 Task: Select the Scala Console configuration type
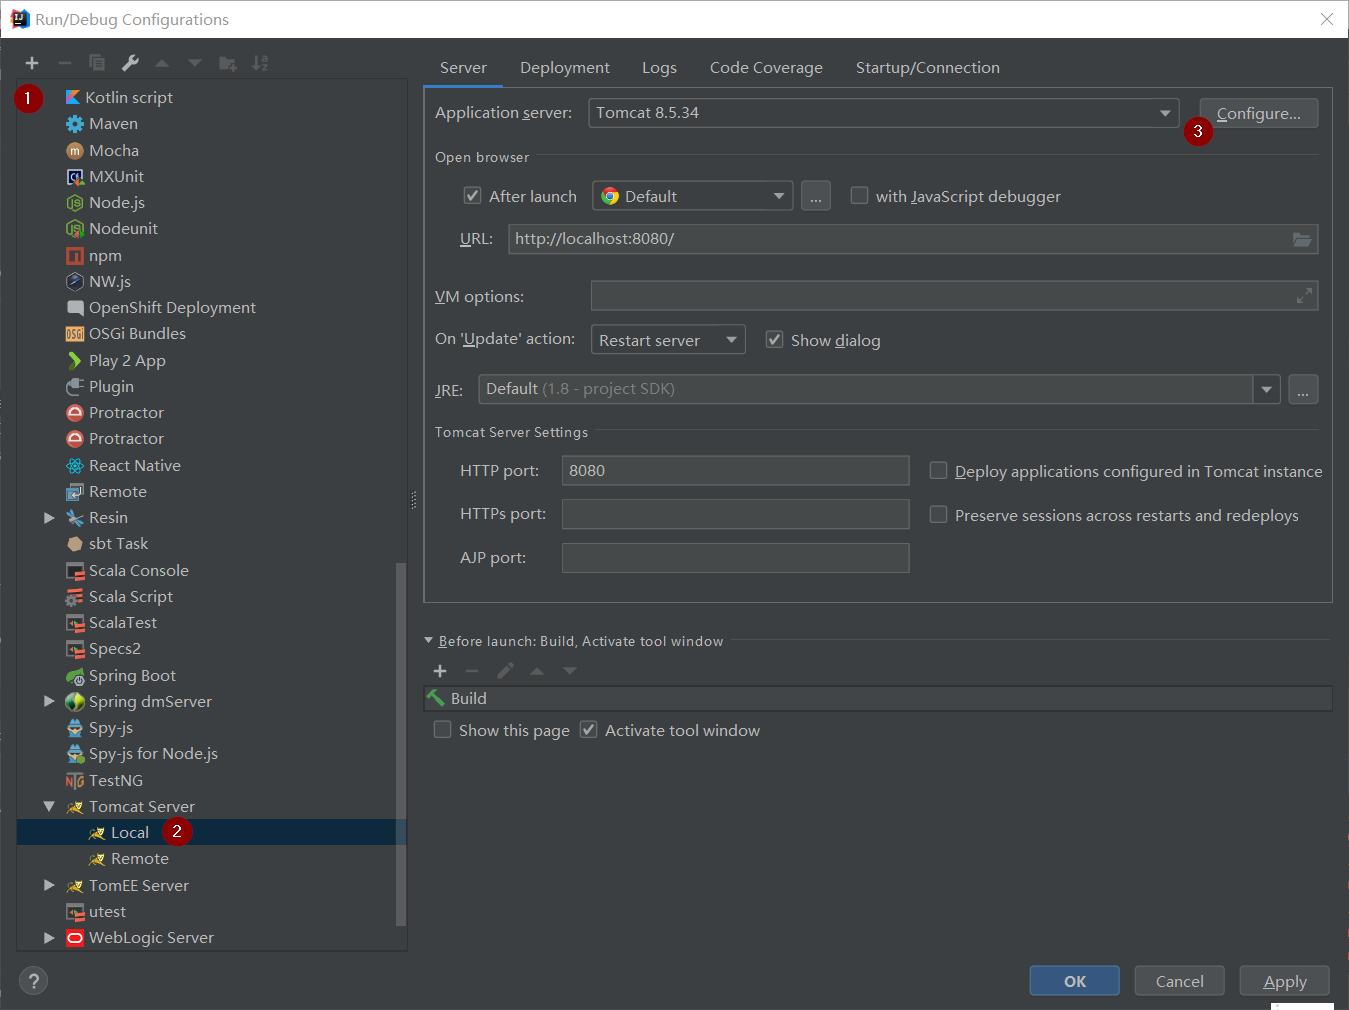point(139,570)
